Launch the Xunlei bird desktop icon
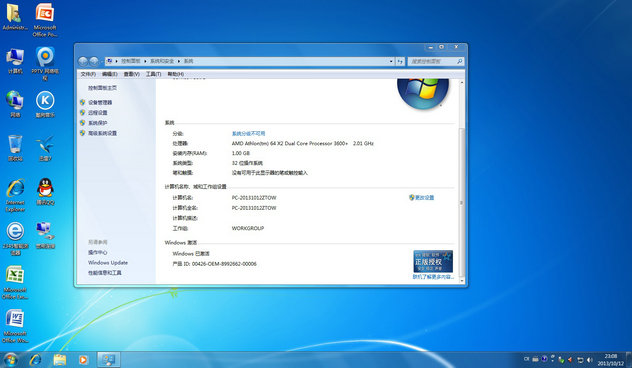Image resolution: width=632 pixels, height=368 pixels. (x=45, y=148)
